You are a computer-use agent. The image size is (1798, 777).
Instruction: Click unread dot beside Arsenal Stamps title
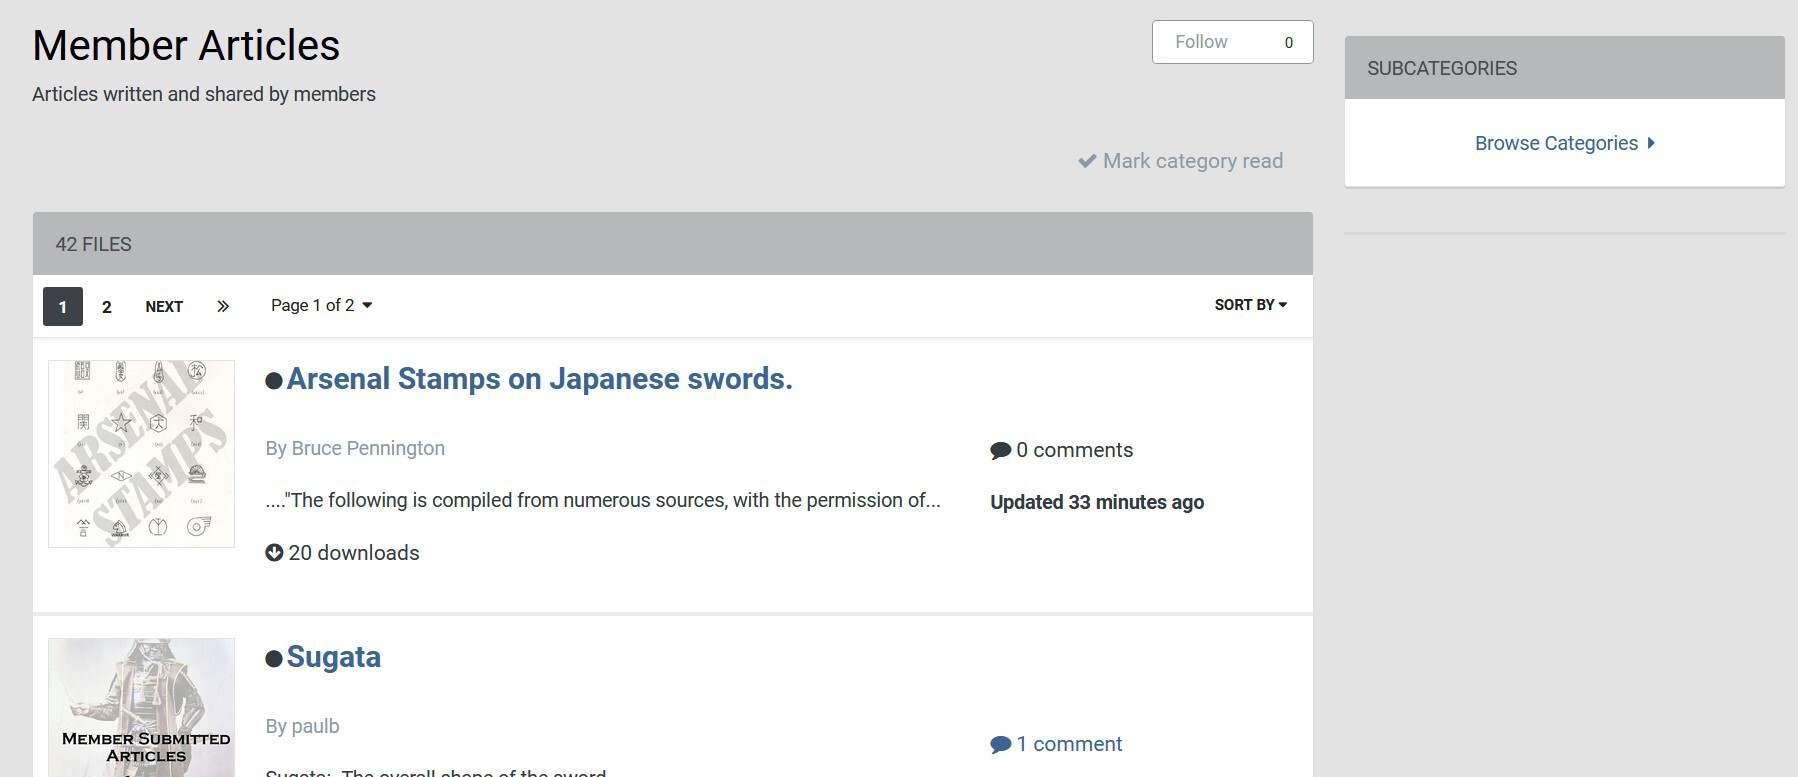point(273,381)
